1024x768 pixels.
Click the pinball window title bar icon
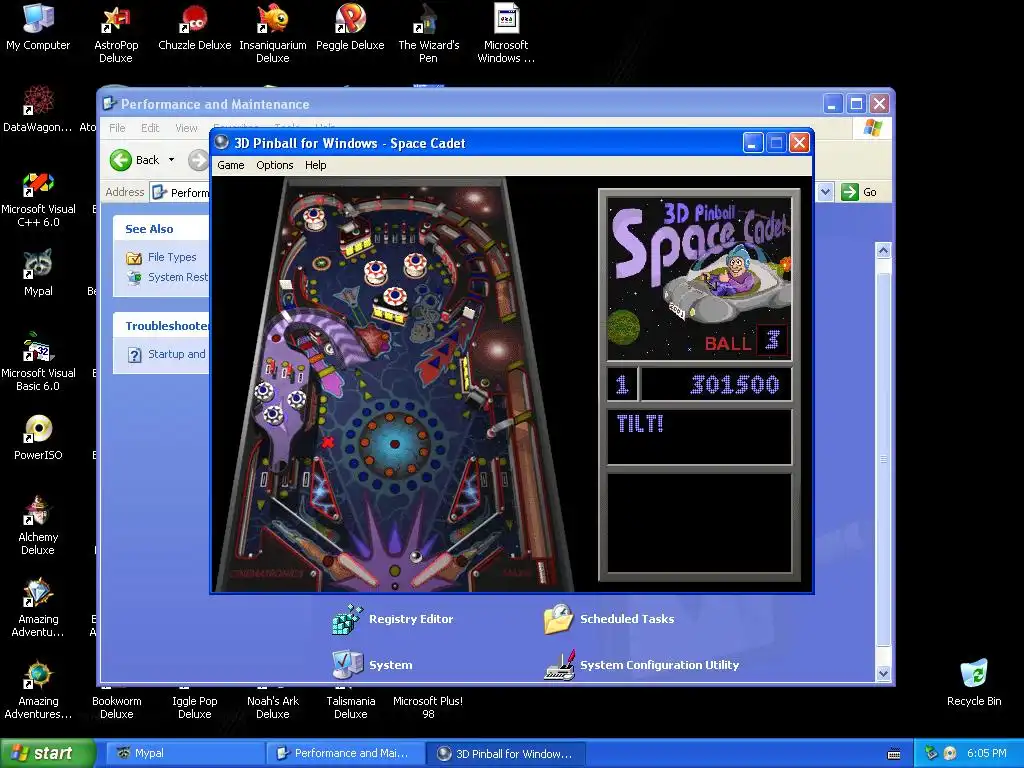(x=222, y=142)
